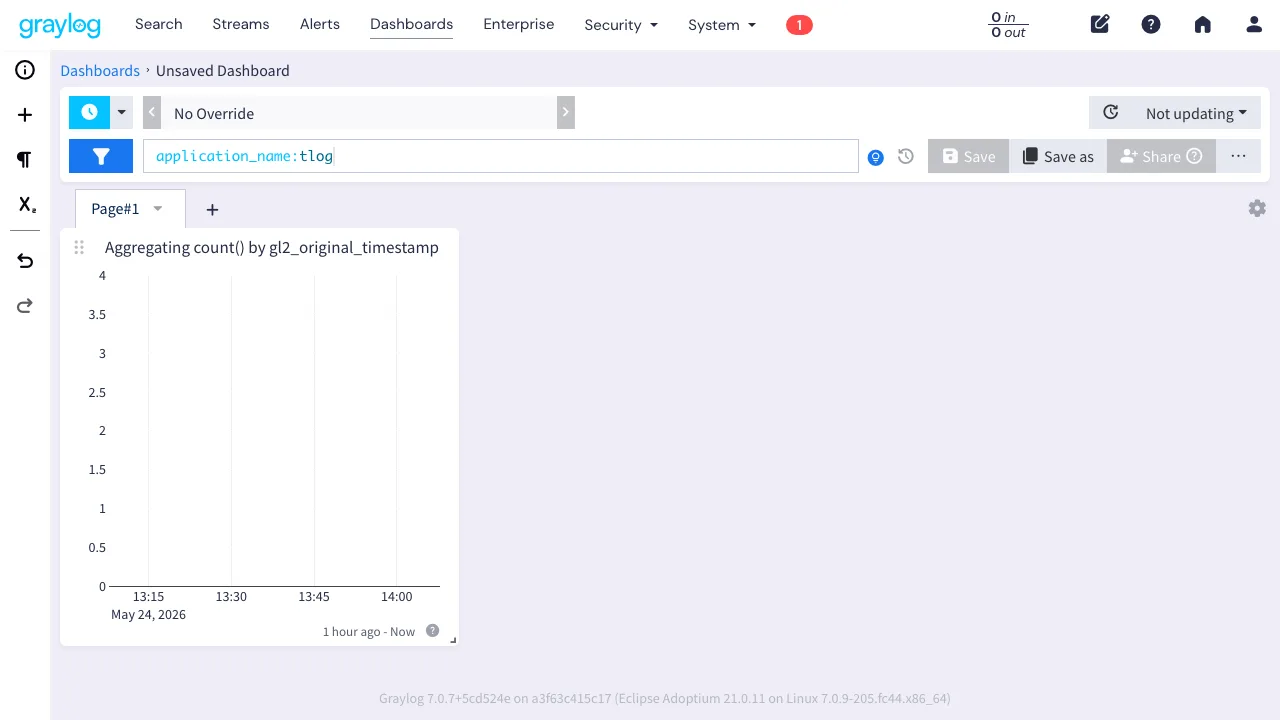Click the throughput 0 in 0 out indicator
Viewport: 1280px width, 720px height.
[x=1008, y=25]
